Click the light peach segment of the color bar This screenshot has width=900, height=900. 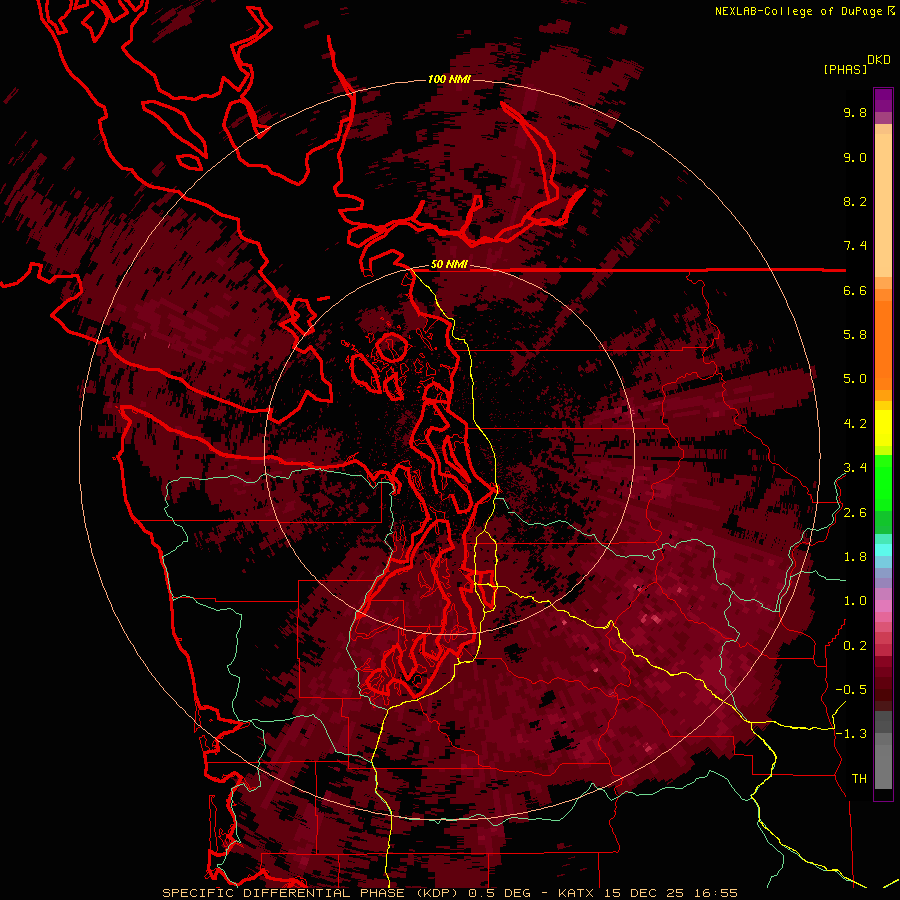(x=883, y=207)
